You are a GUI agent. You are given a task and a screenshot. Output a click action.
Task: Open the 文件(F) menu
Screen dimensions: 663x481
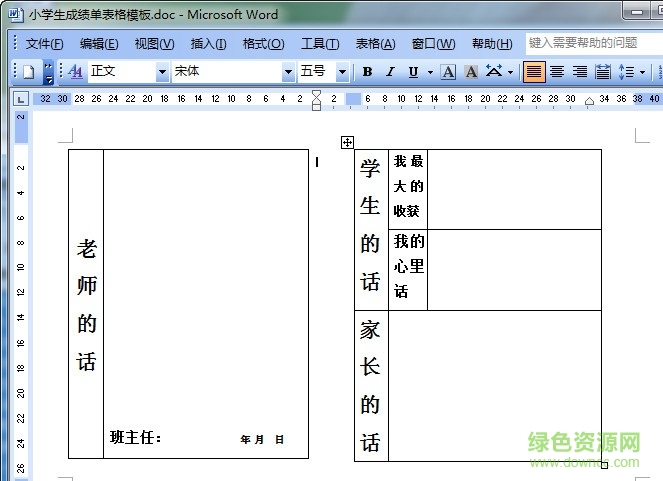pos(44,44)
